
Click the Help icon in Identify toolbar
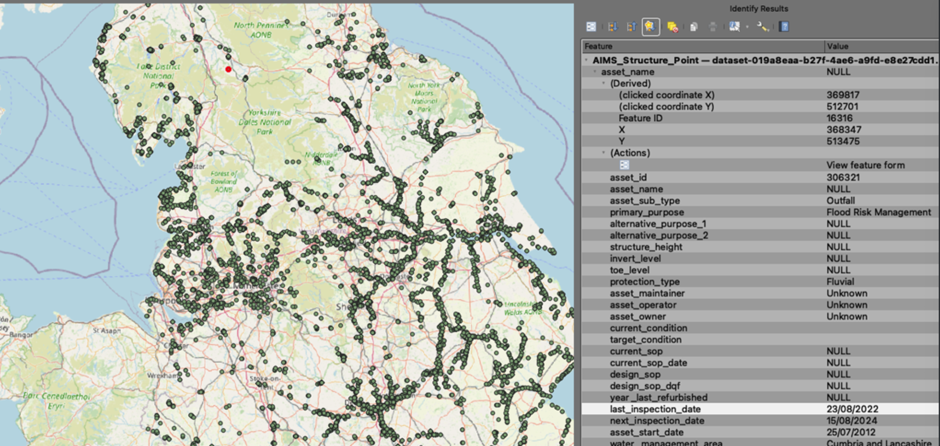click(783, 27)
